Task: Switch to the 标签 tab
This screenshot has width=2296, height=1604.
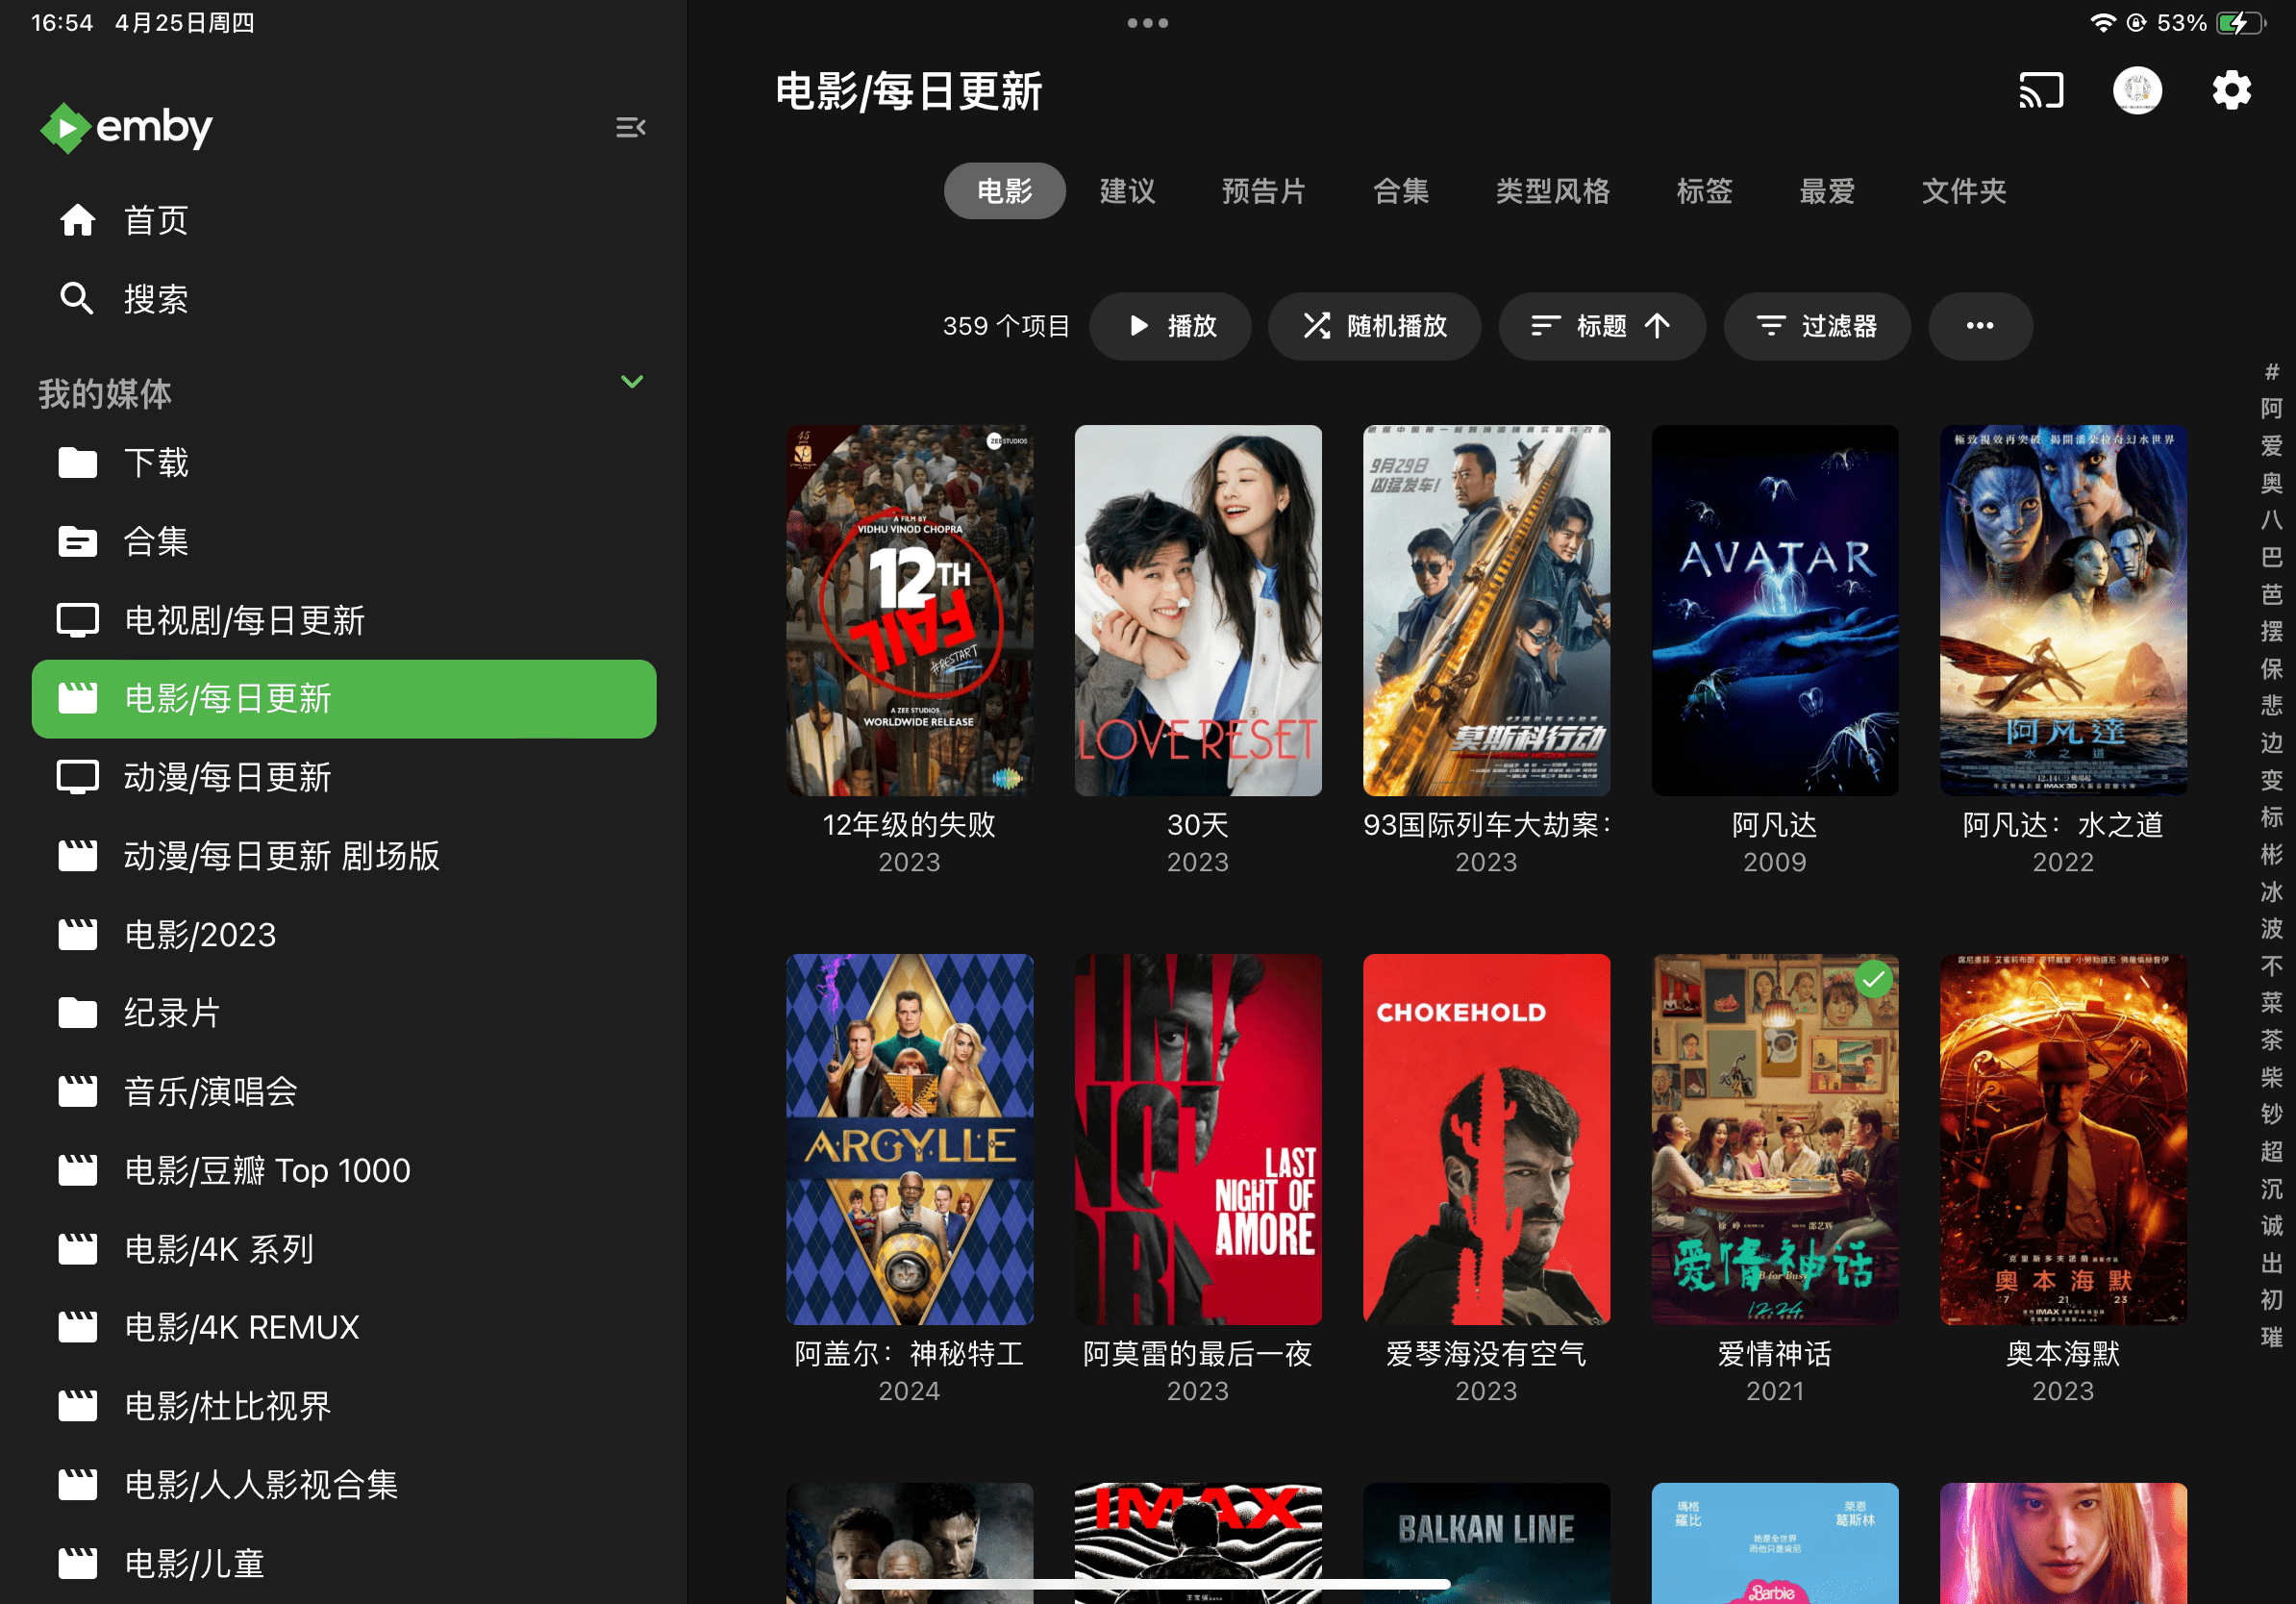Action: [1704, 191]
